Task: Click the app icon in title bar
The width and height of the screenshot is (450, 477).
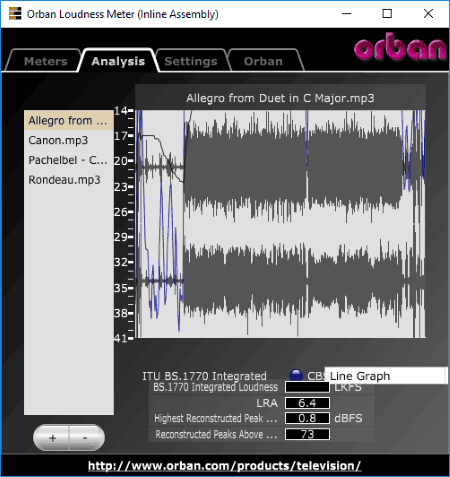Action: click(x=15, y=14)
